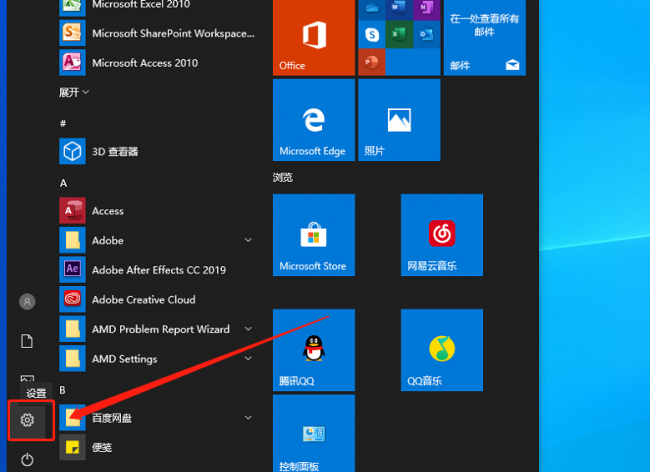
Task: Open the Microsoft Store tile
Action: [314, 235]
